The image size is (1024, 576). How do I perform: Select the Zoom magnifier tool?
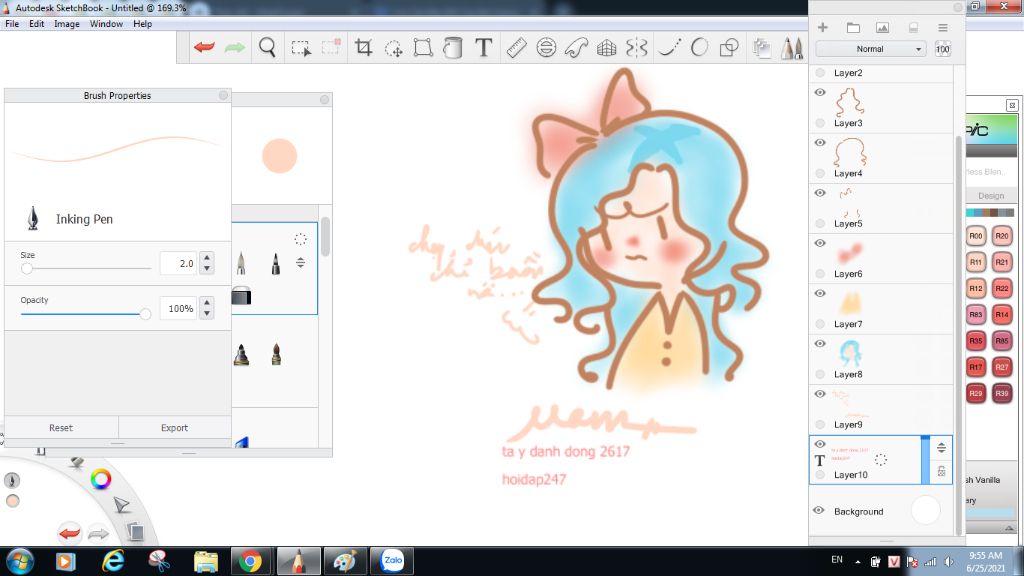[267, 47]
